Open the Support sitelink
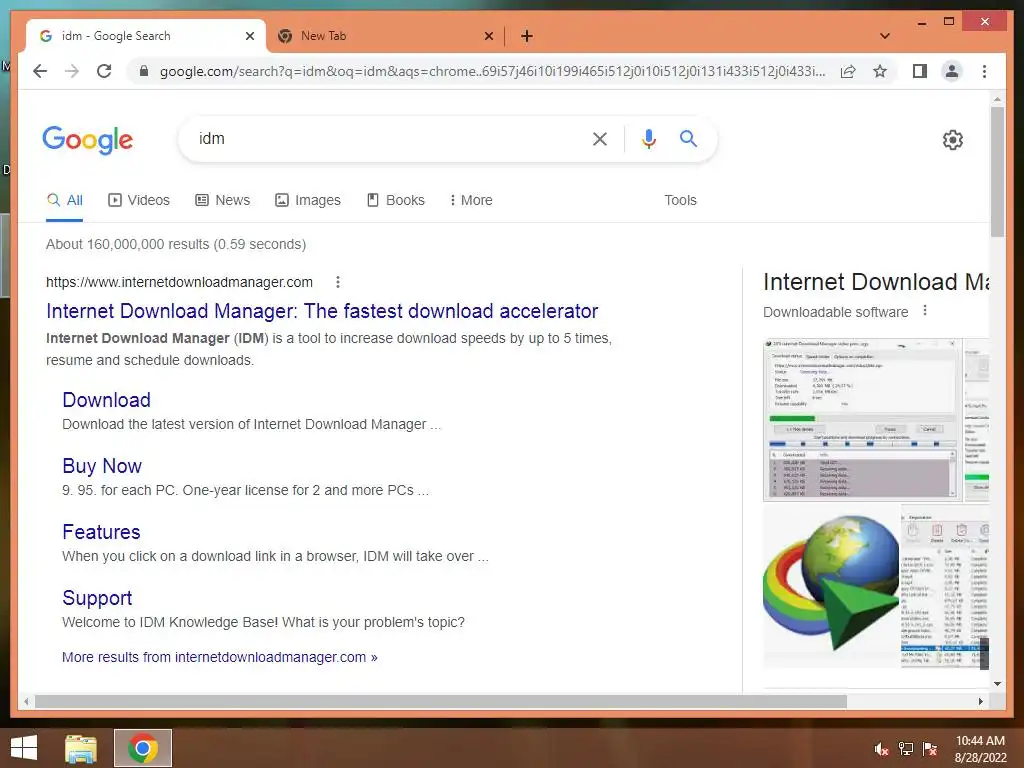Viewport: 1024px width, 768px height. pyautogui.click(x=97, y=598)
